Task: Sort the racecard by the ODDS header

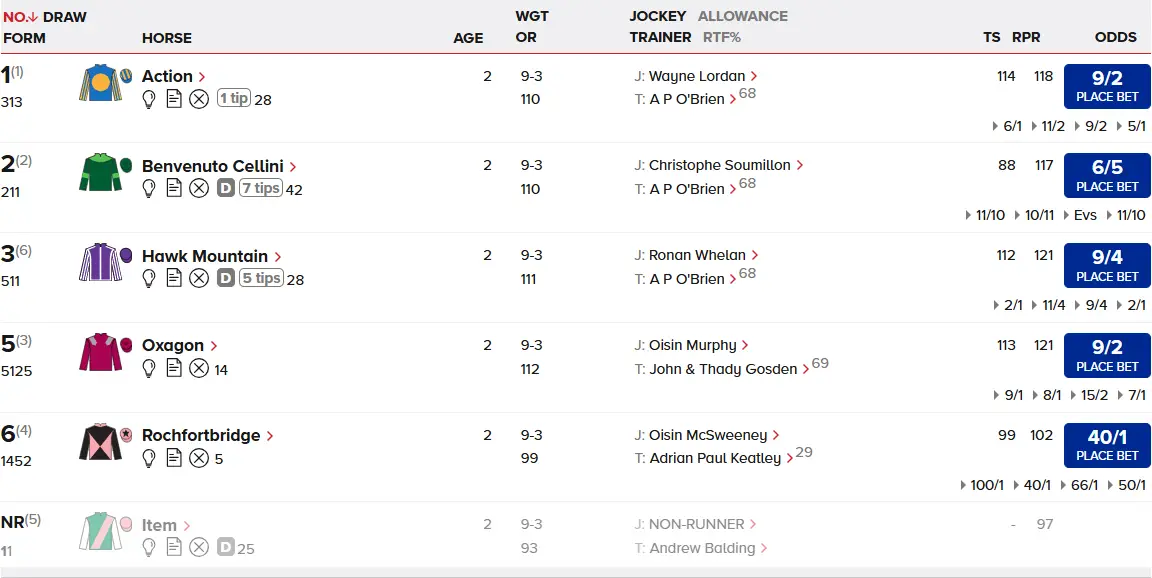Action: [x=1115, y=37]
